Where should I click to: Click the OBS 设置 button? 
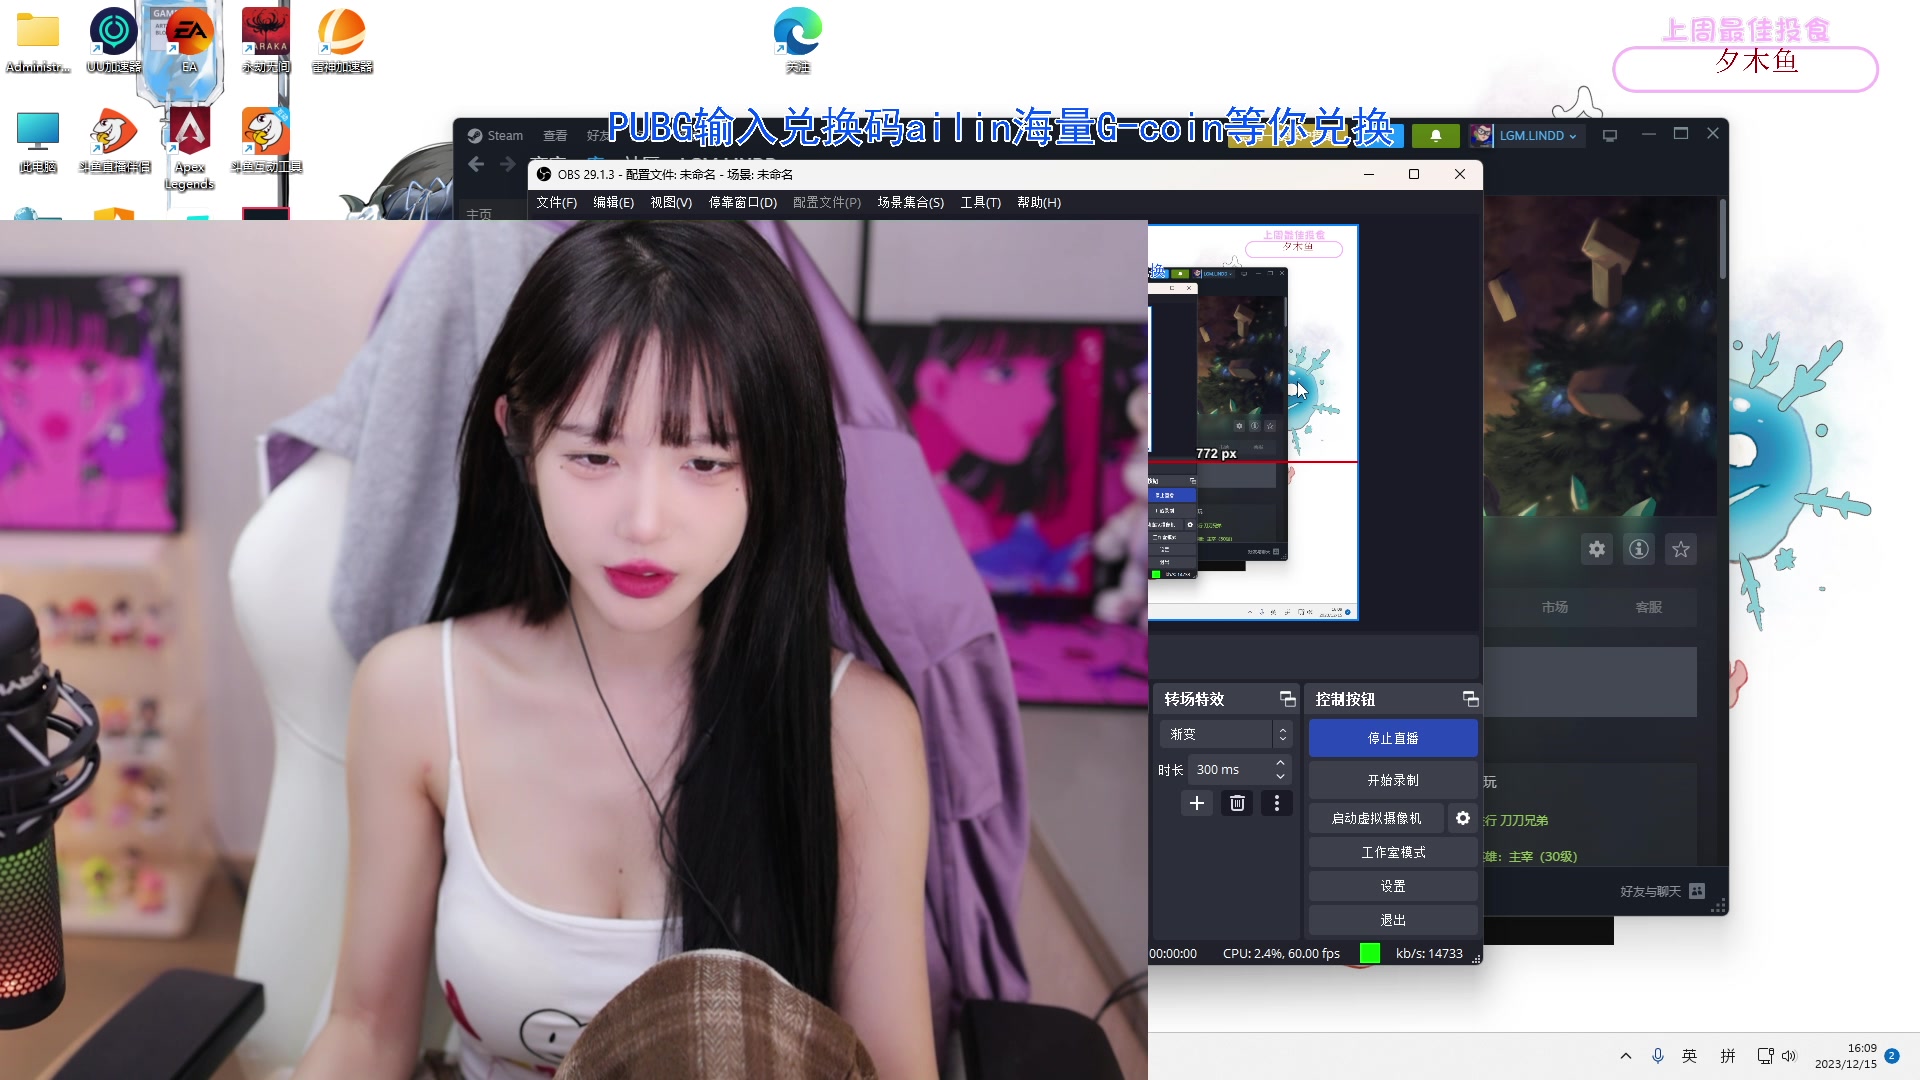coord(1393,886)
